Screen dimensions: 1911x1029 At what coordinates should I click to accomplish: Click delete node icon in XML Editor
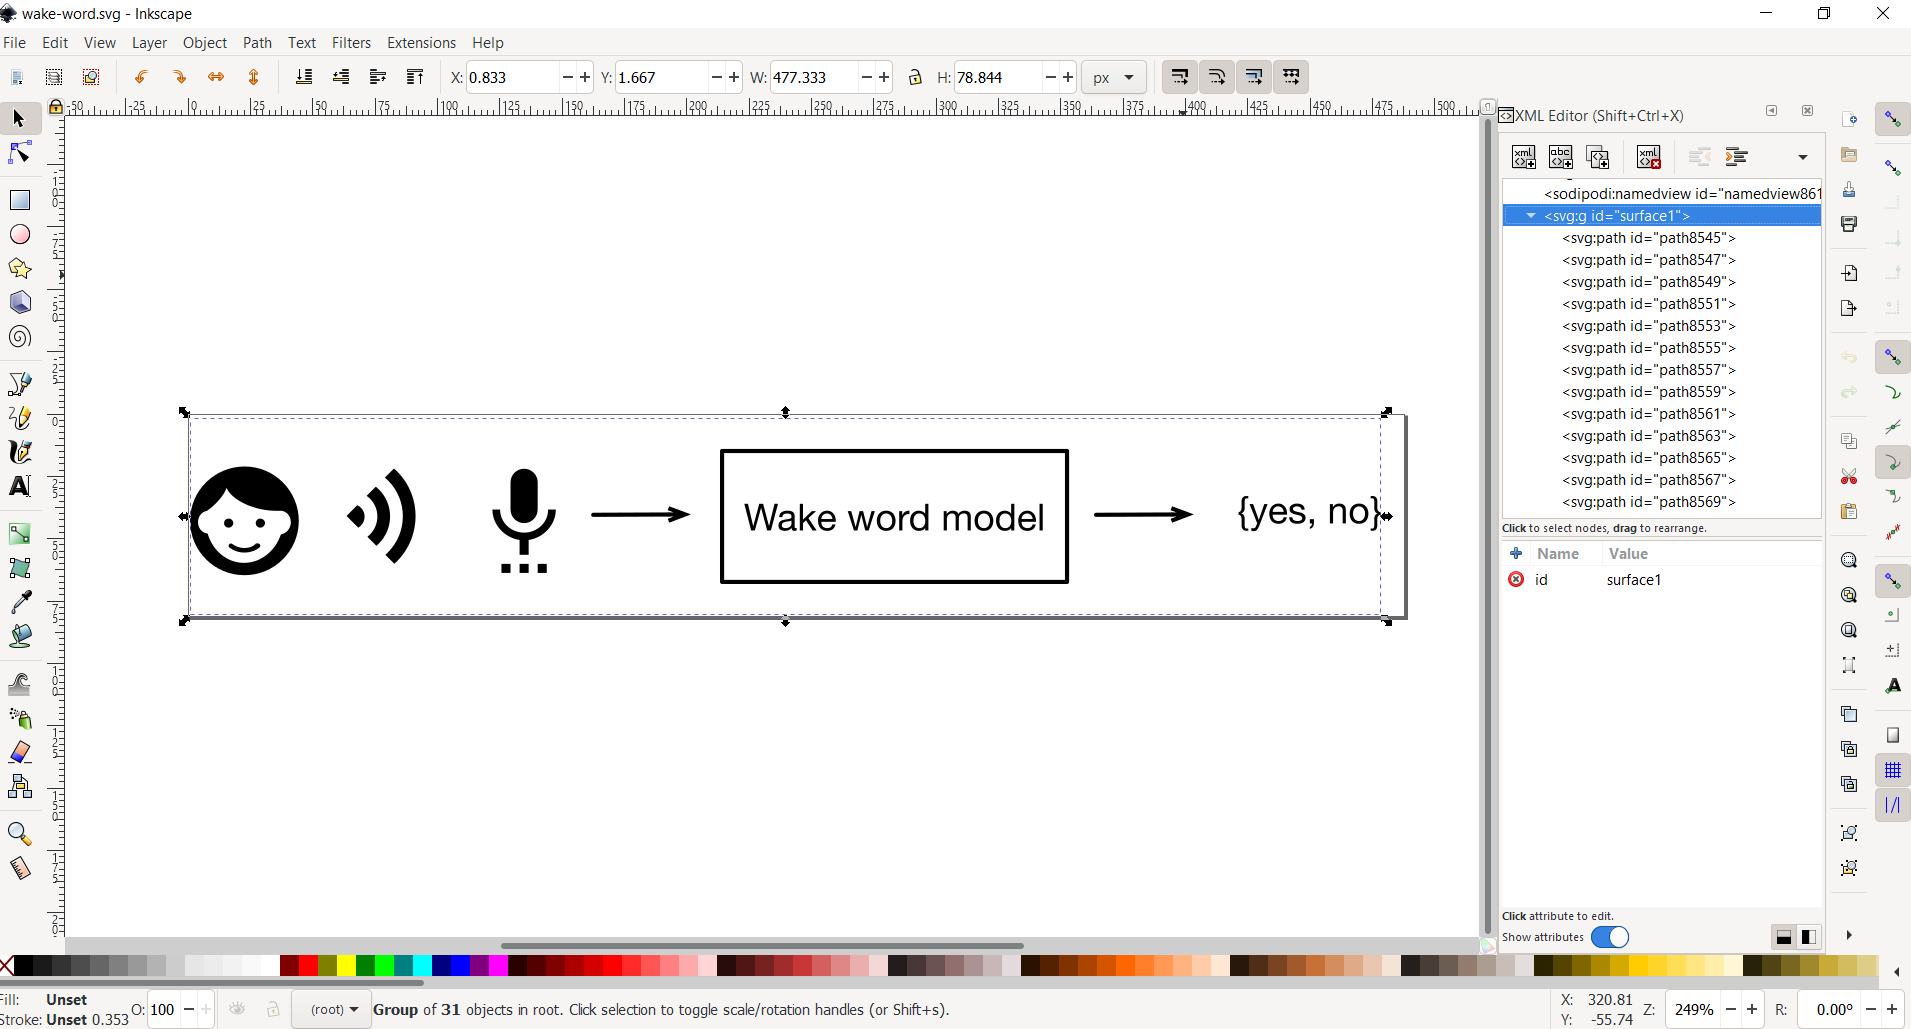1648,157
